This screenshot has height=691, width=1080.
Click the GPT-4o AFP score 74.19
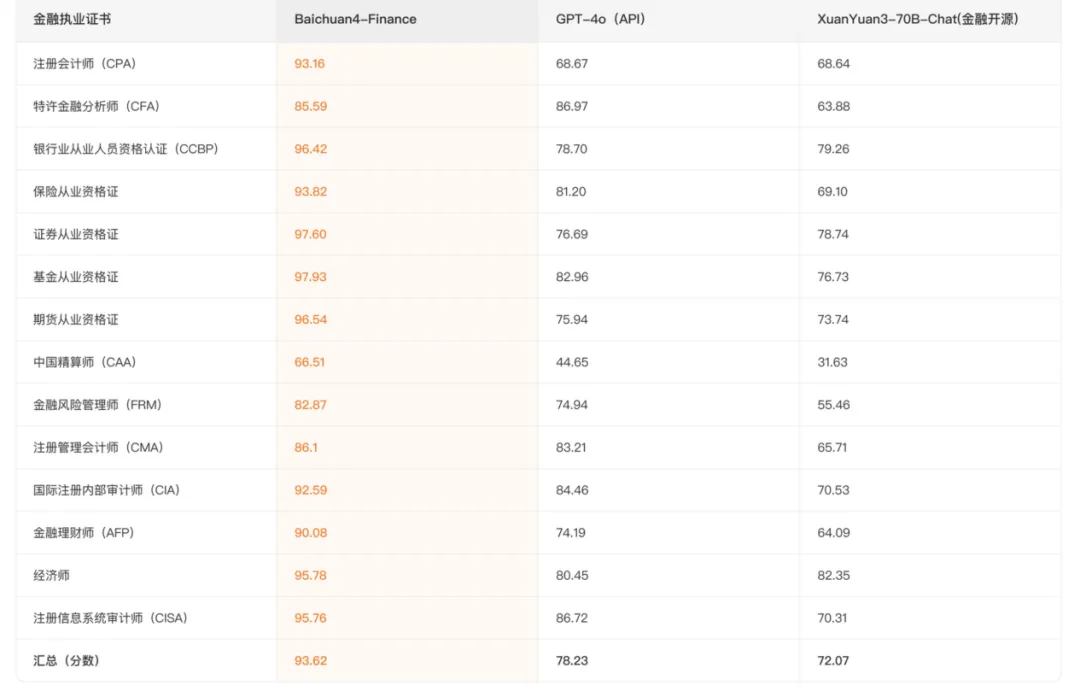coord(570,533)
